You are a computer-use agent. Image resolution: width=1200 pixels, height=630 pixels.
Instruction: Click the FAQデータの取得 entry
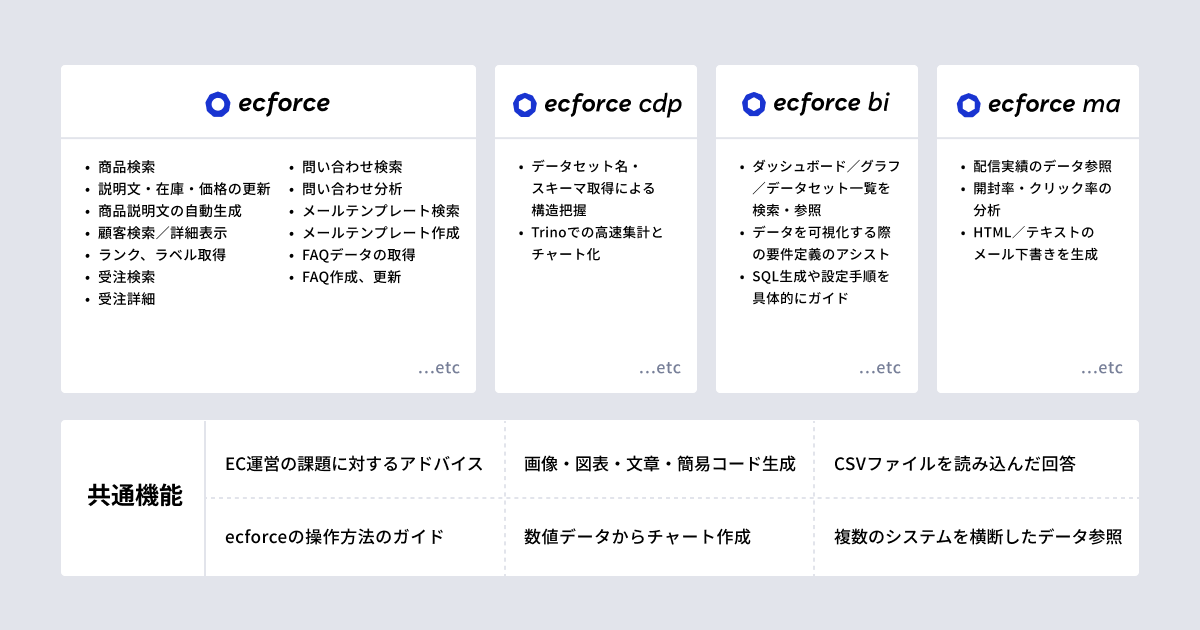click(358, 255)
